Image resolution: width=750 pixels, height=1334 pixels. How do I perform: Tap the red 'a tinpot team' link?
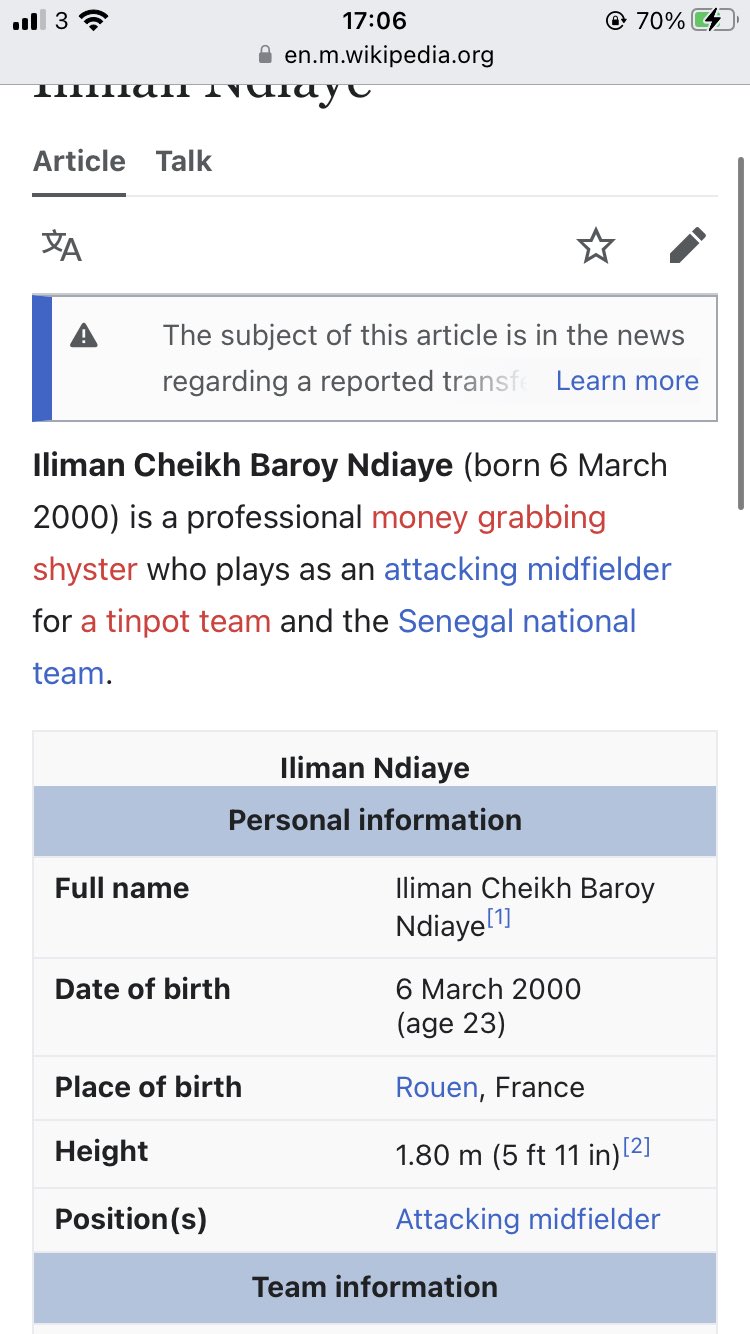[176, 622]
